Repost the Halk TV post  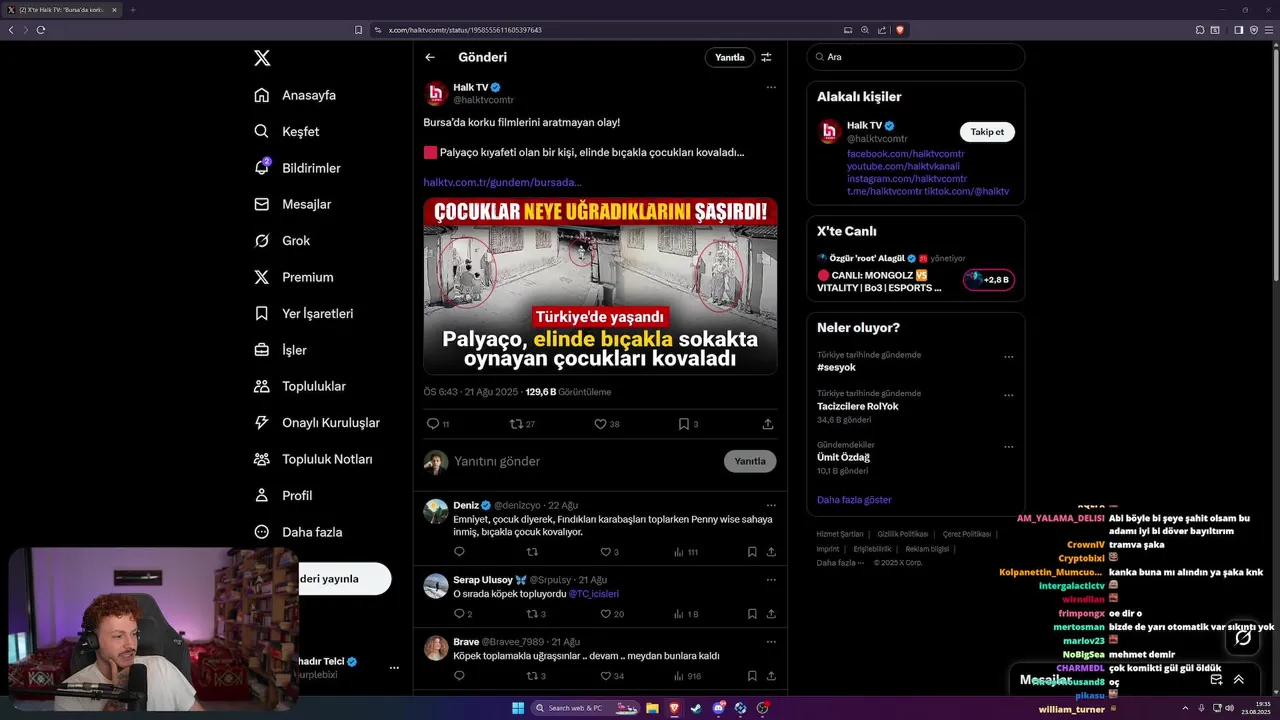point(516,424)
